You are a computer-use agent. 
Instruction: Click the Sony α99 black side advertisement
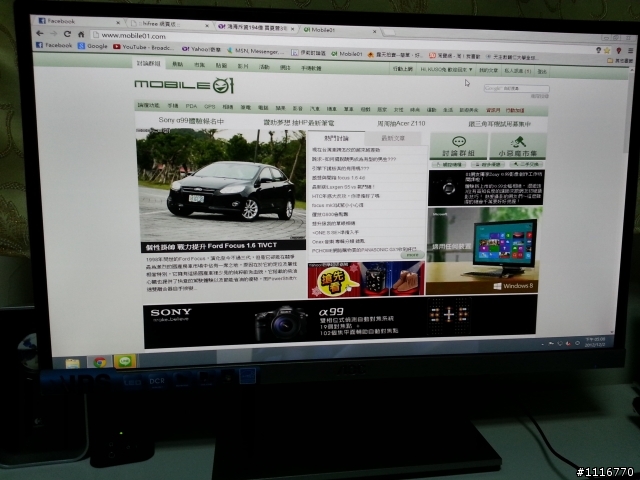(x=486, y=187)
